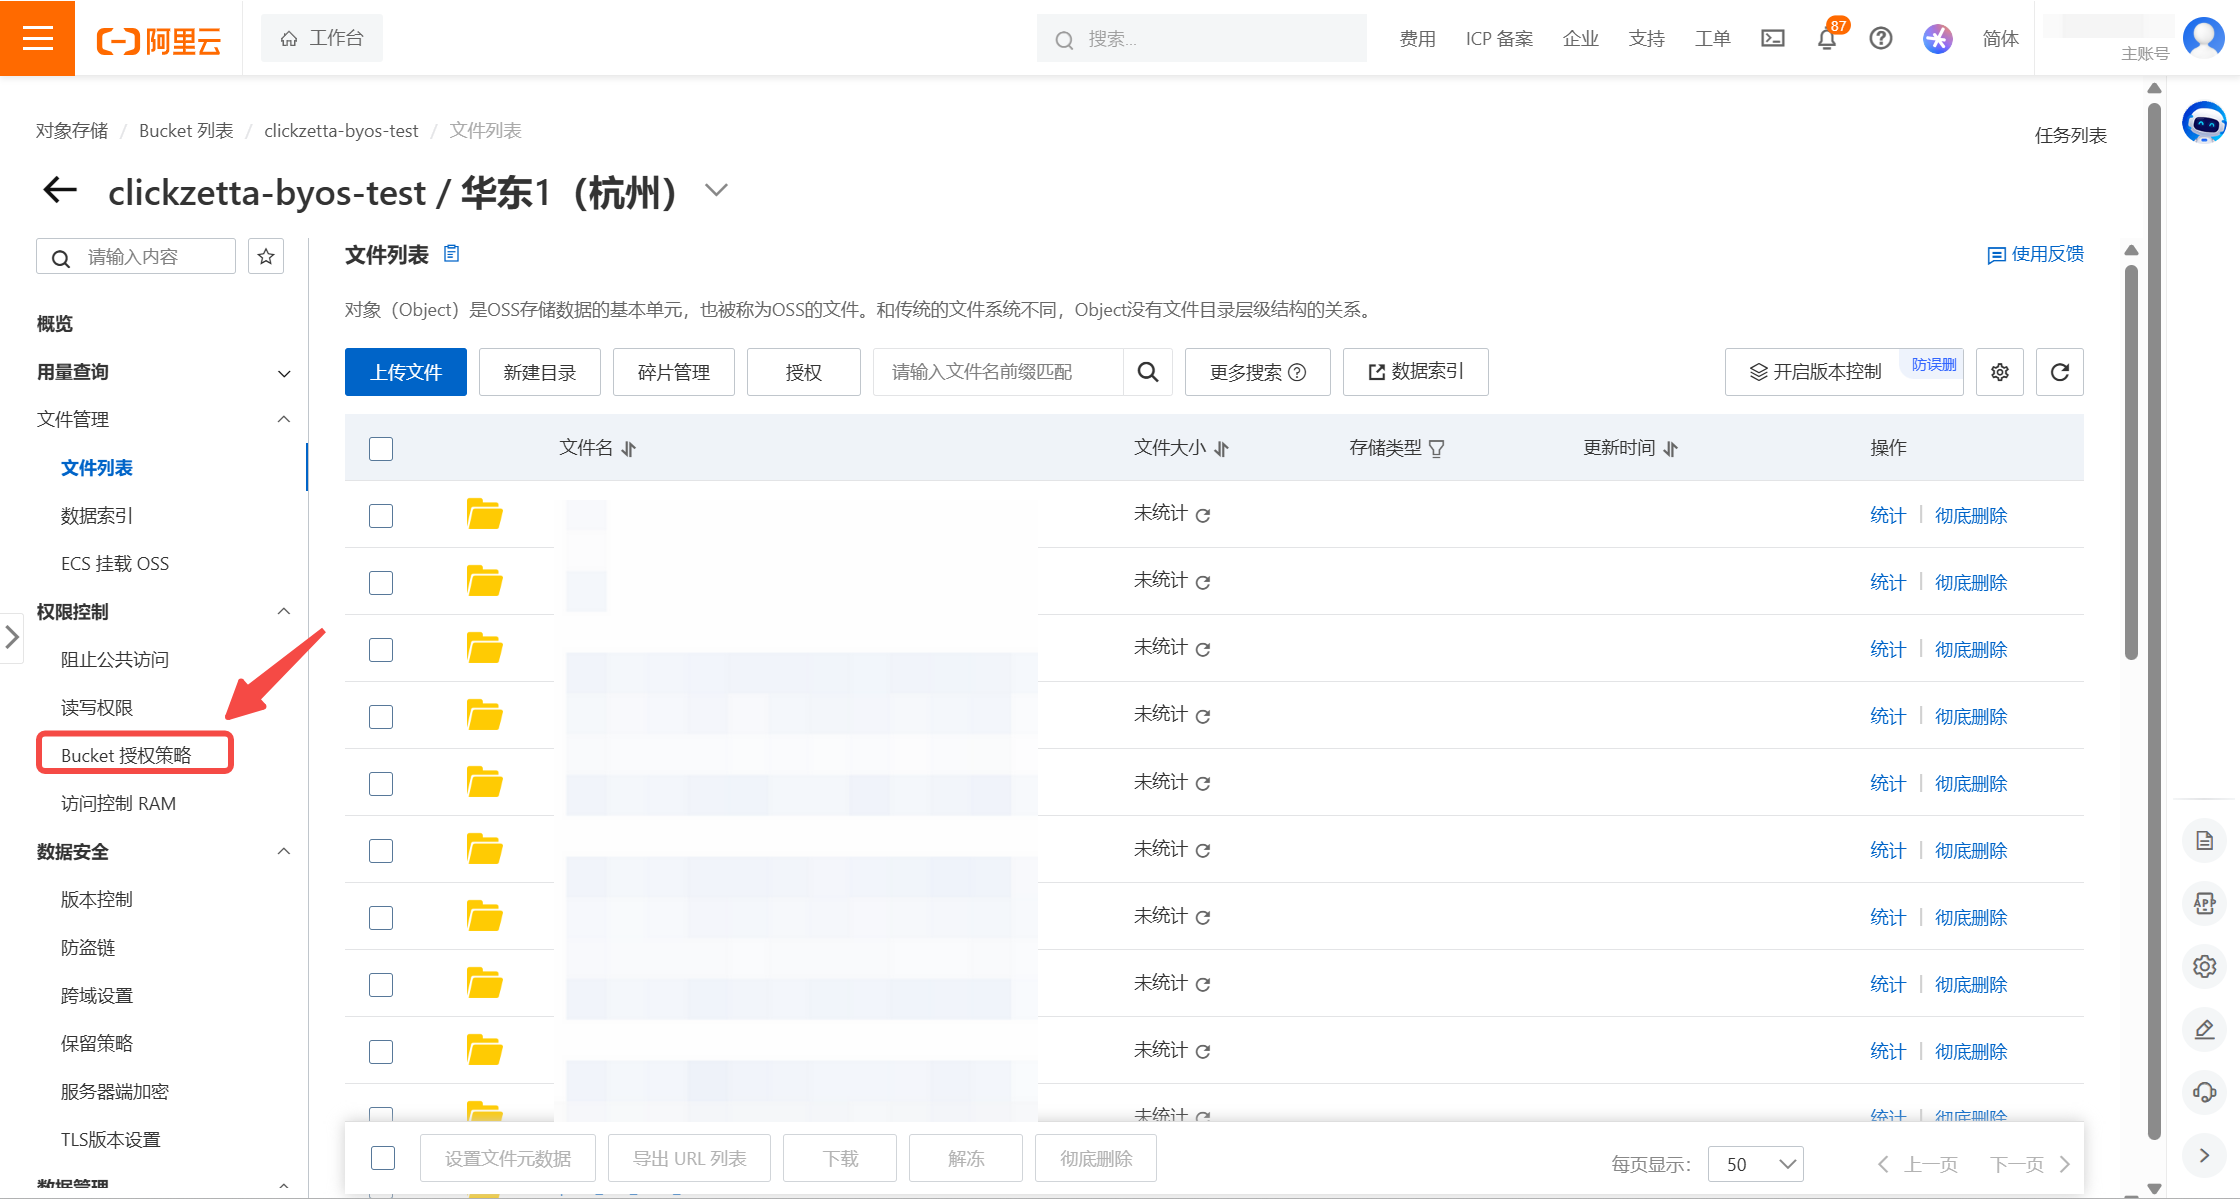This screenshot has width=2240, height=1199.
Task: Click the search magnifier for file prefix
Action: (x=1148, y=372)
